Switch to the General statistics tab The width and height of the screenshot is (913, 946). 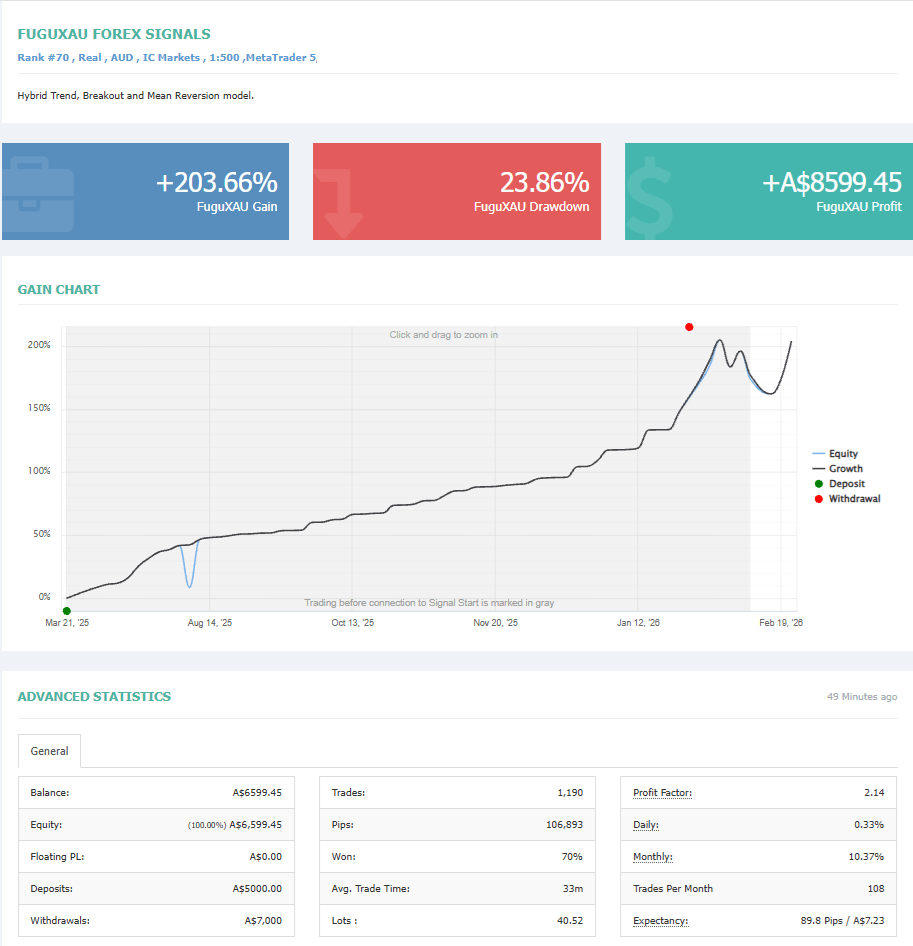(49, 750)
